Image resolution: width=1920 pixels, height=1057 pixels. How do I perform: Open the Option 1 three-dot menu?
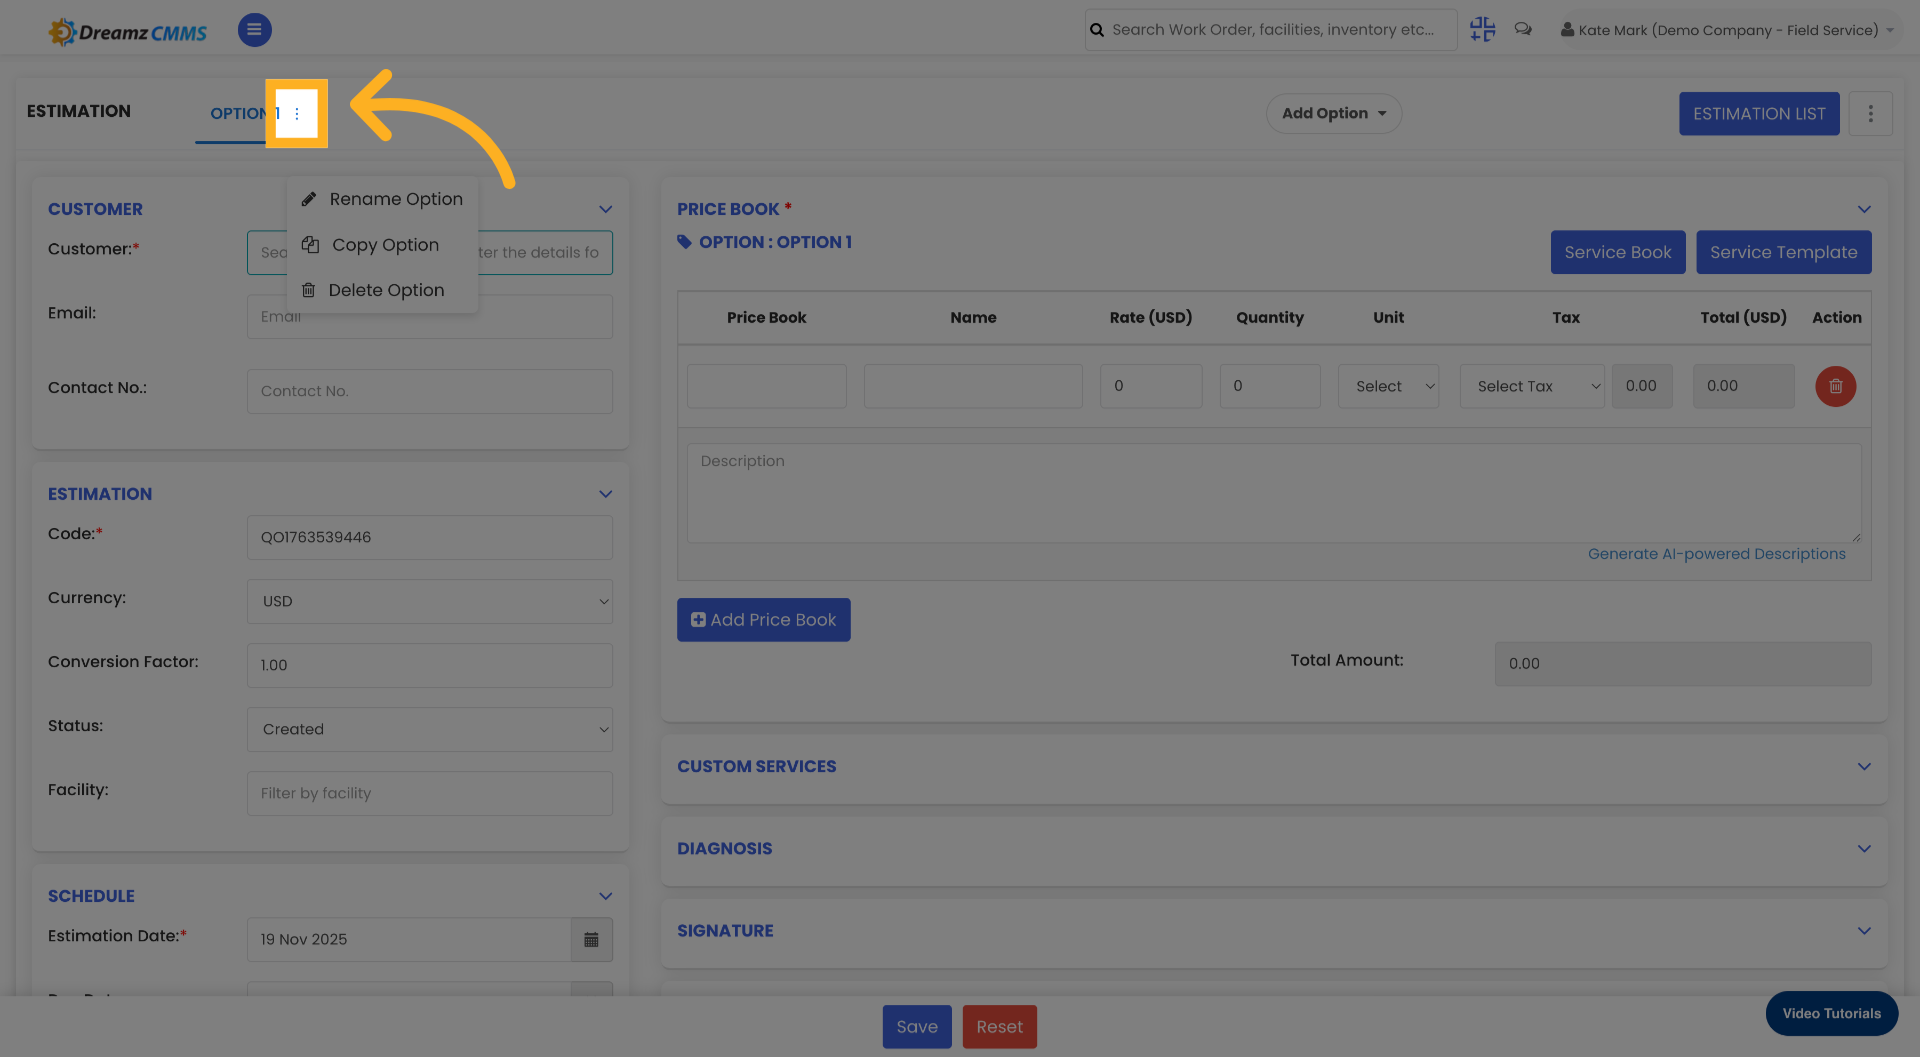297,114
